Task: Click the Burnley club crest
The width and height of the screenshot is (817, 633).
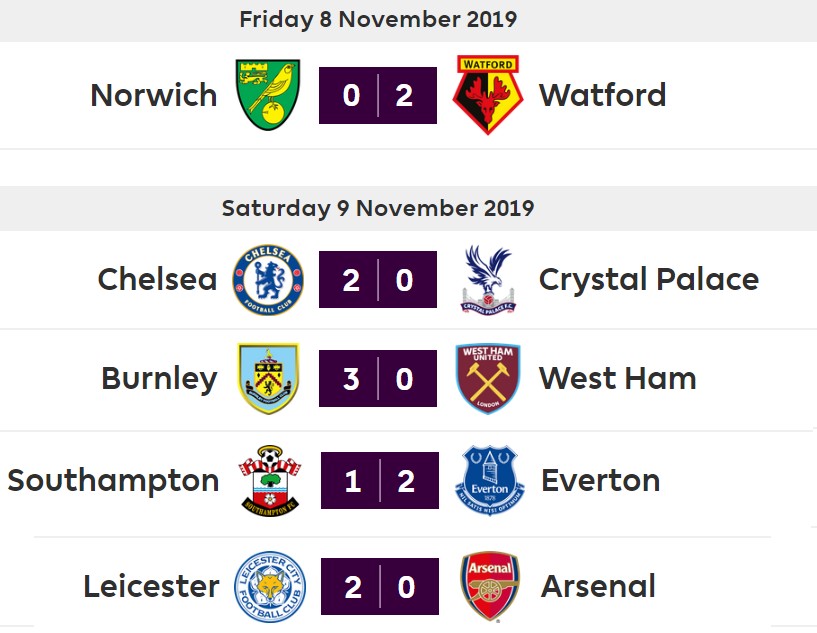Action: tap(268, 378)
